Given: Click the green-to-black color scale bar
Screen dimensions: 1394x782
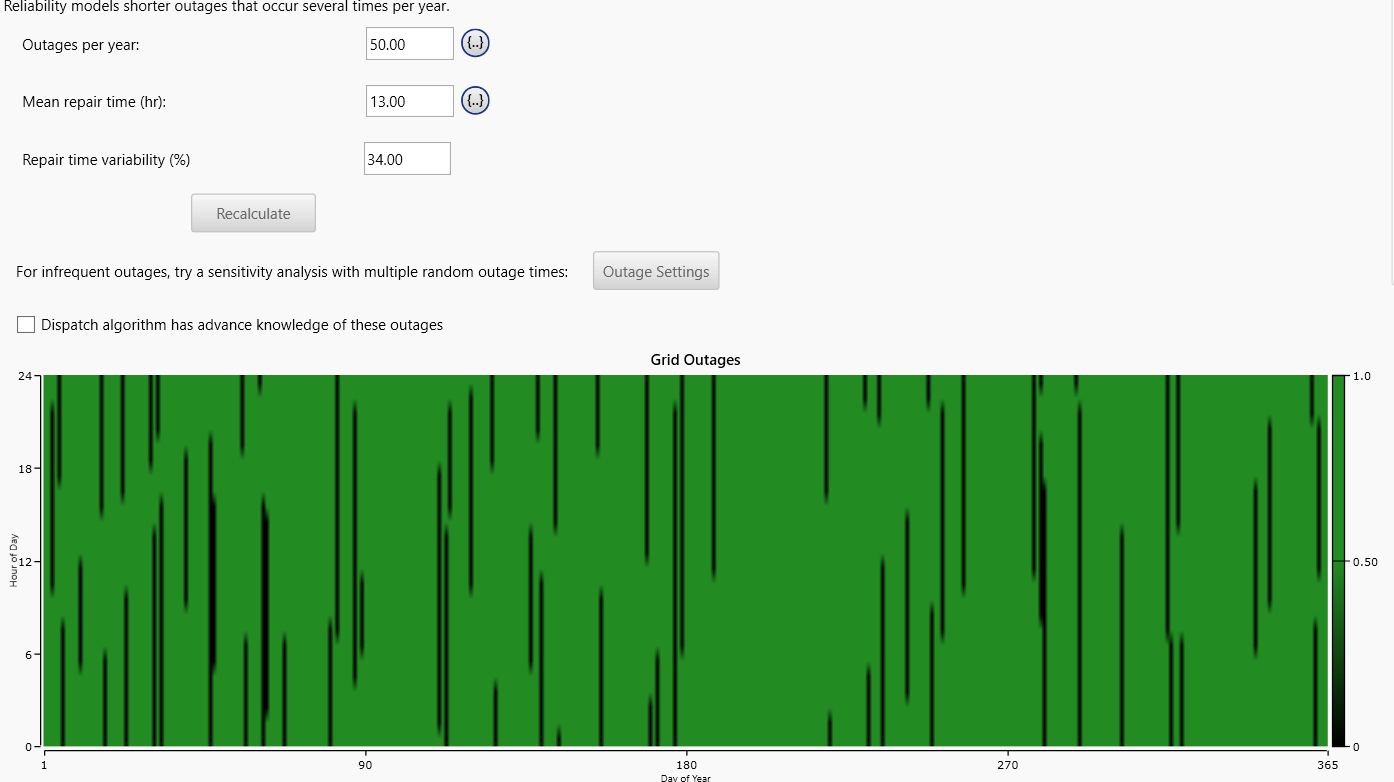Looking at the screenshot, I should pyautogui.click(x=1338, y=560).
